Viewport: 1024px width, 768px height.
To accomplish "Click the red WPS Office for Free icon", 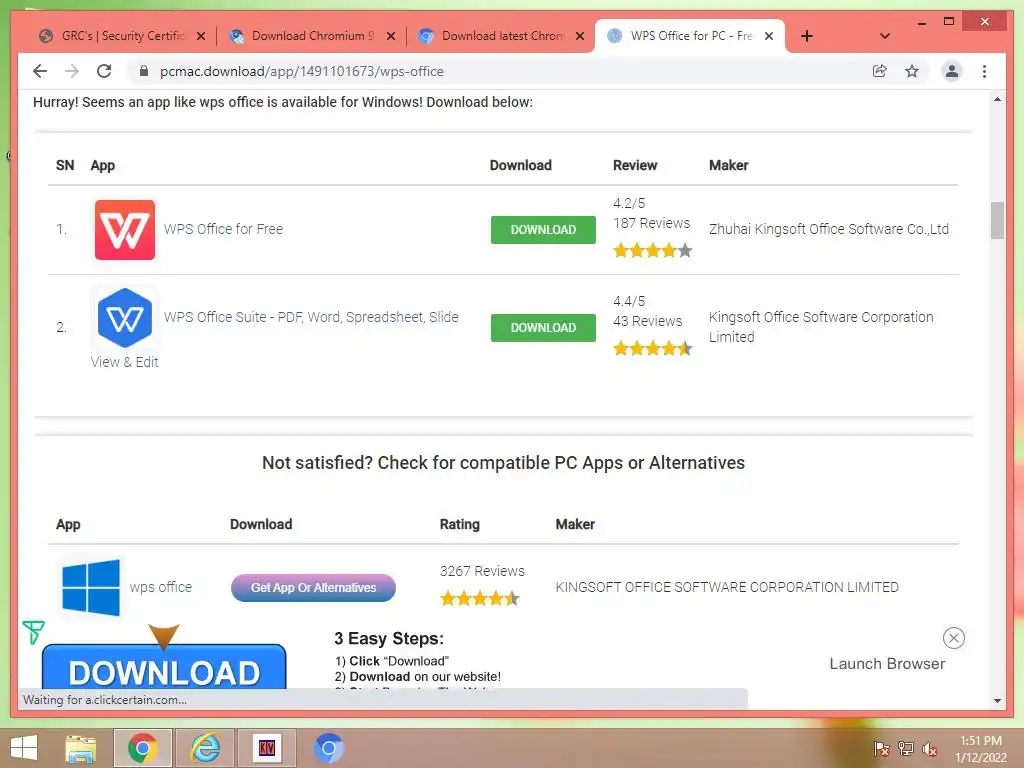I will [x=125, y=230].
